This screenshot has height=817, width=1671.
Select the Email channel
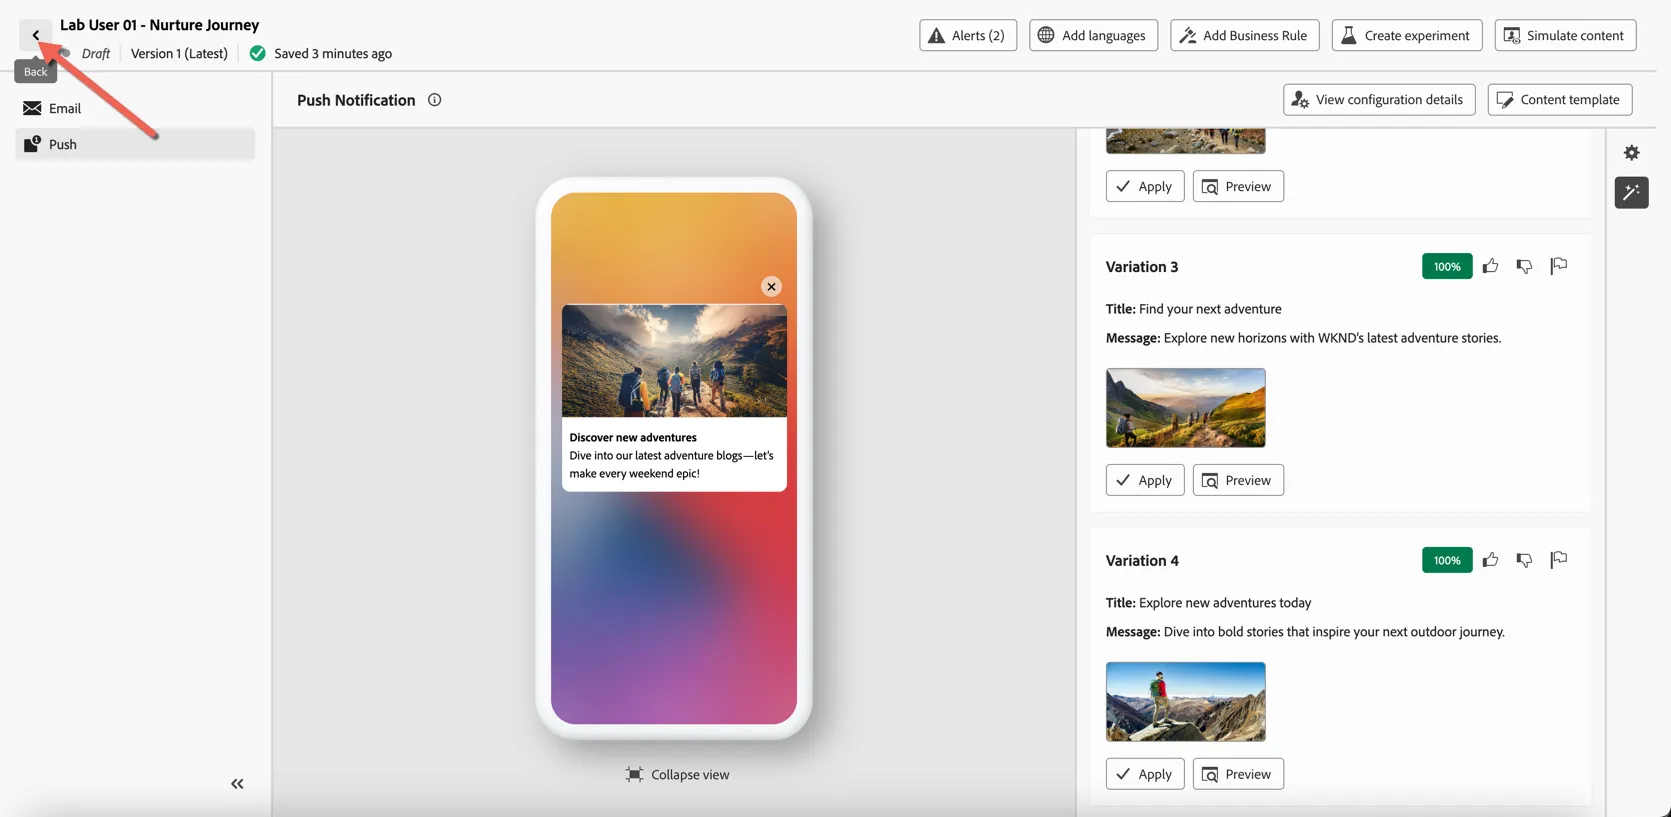(135, 108)
